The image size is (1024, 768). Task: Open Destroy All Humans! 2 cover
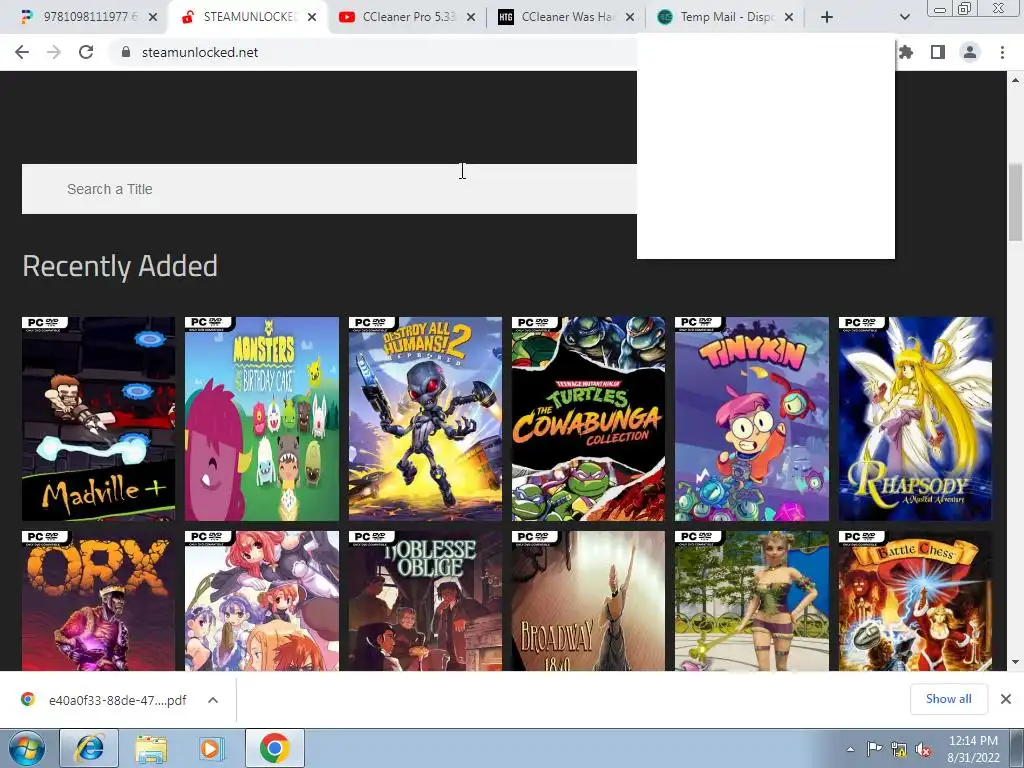(425, 419)
